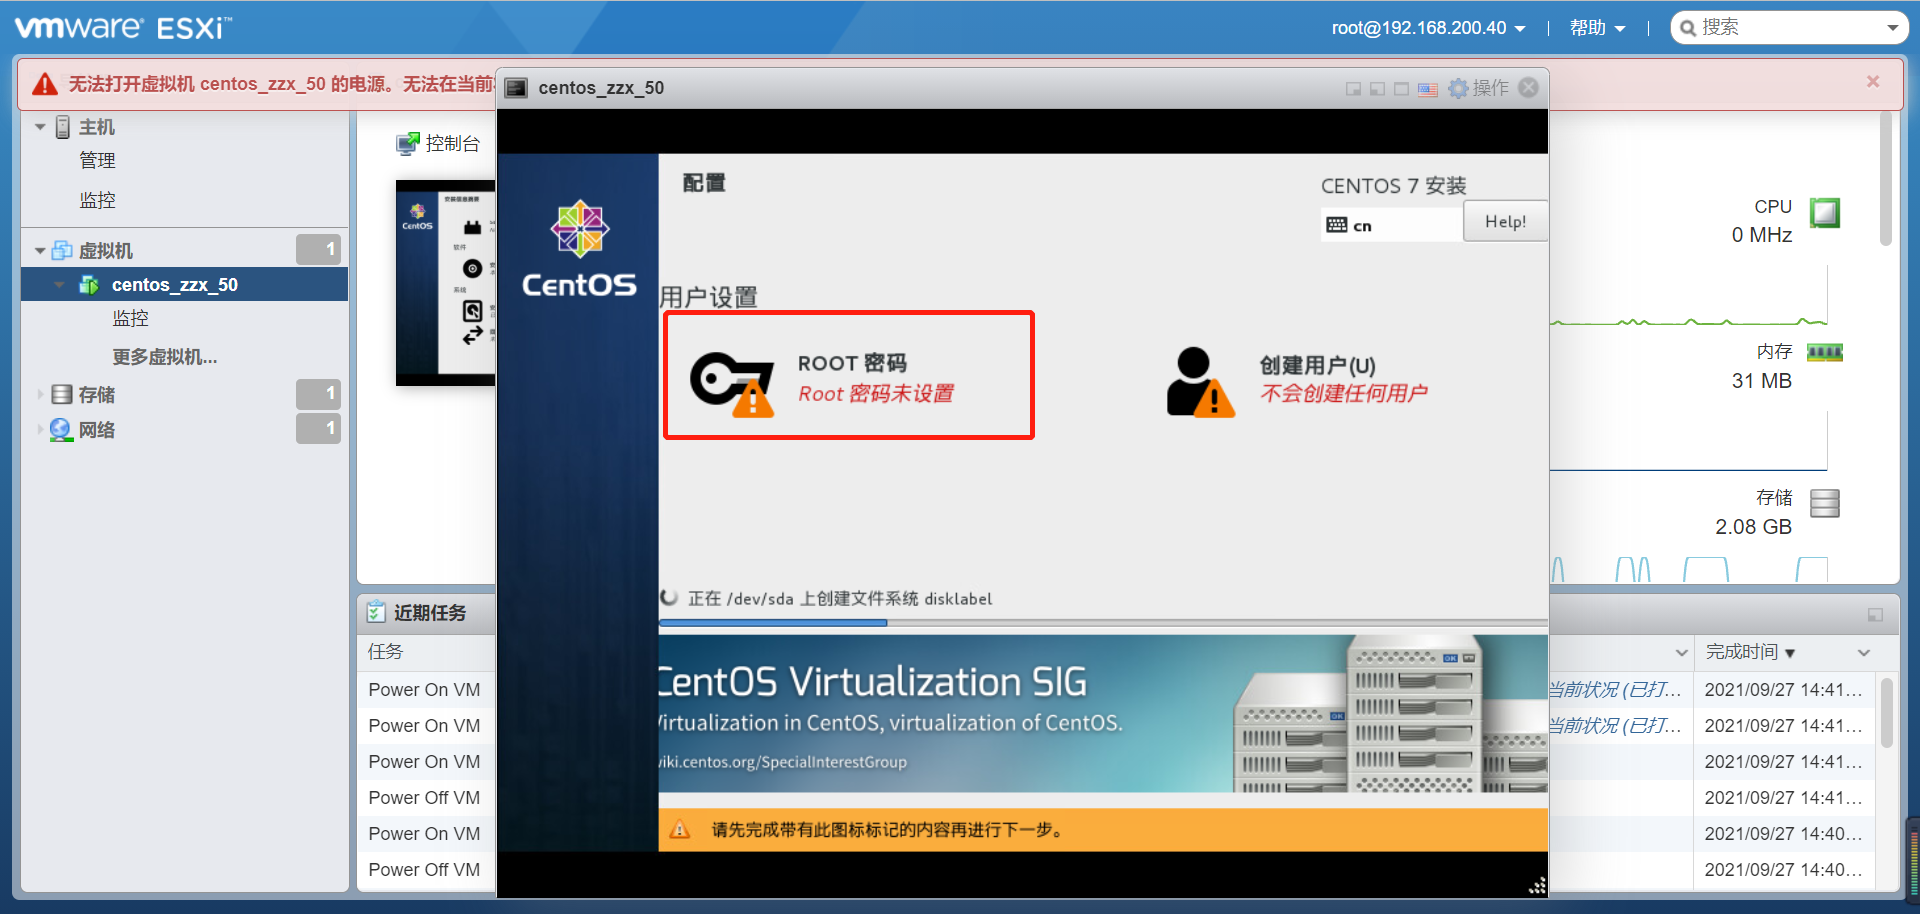Click the create user person icon

(1200, 382)
